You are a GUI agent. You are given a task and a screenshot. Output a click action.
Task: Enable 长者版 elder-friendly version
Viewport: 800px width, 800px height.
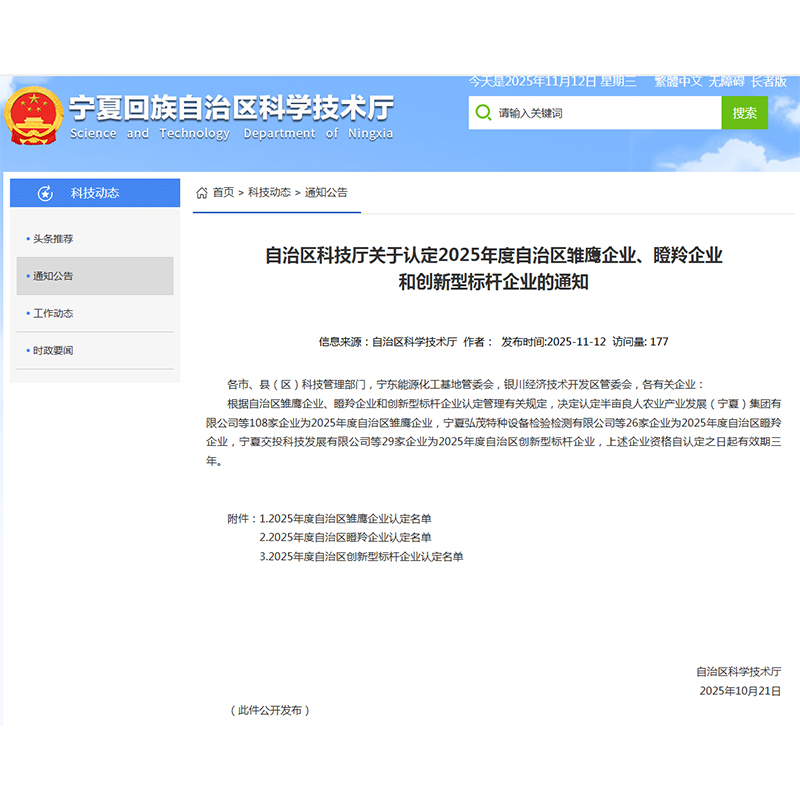(x=769, y=81)
